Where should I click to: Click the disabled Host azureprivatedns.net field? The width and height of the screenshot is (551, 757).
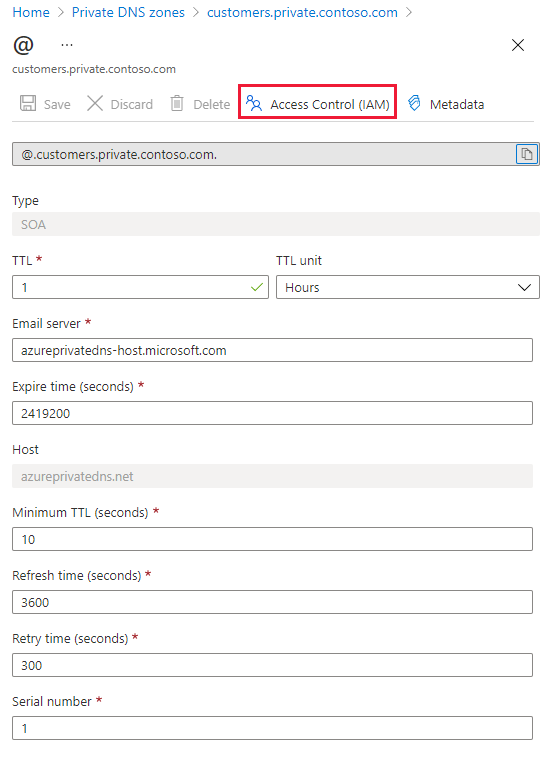272,476
